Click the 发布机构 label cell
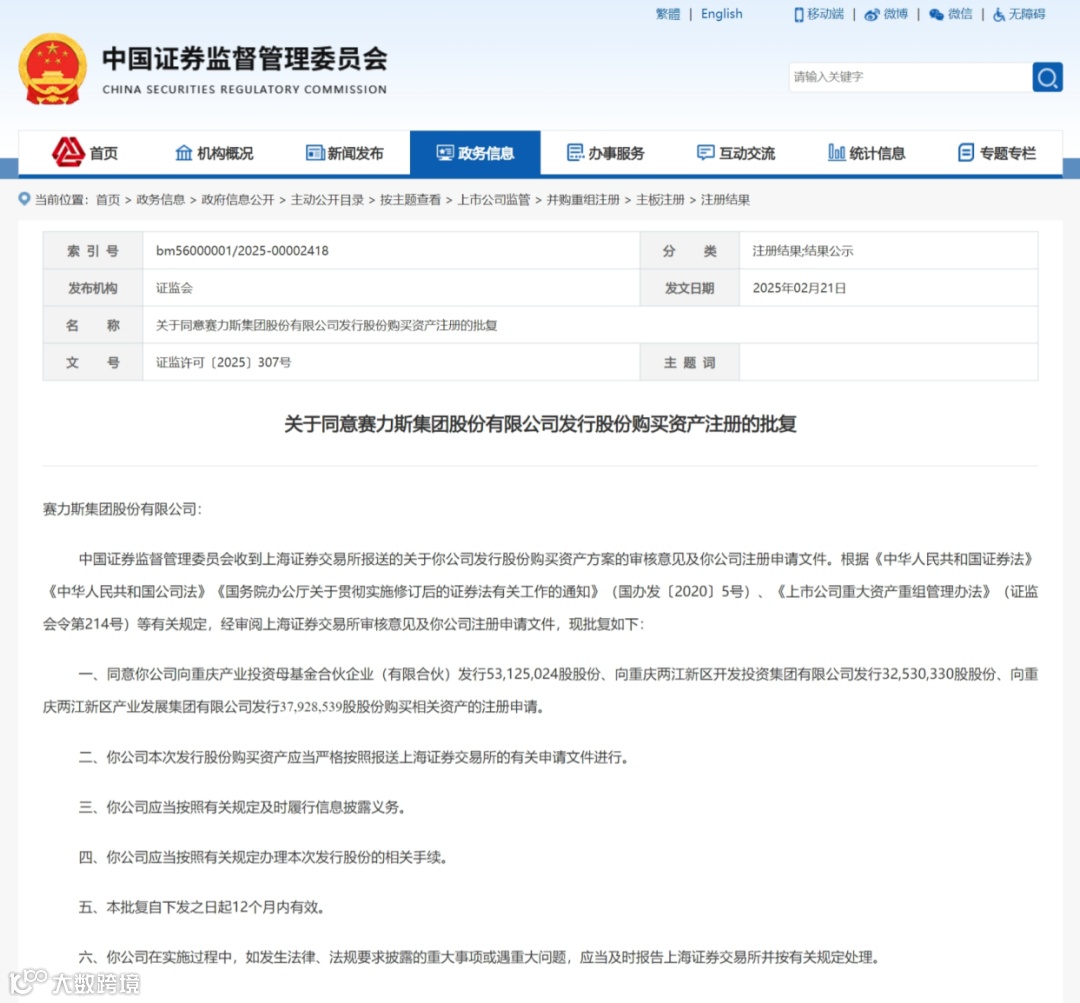 [x=93, y=288]
